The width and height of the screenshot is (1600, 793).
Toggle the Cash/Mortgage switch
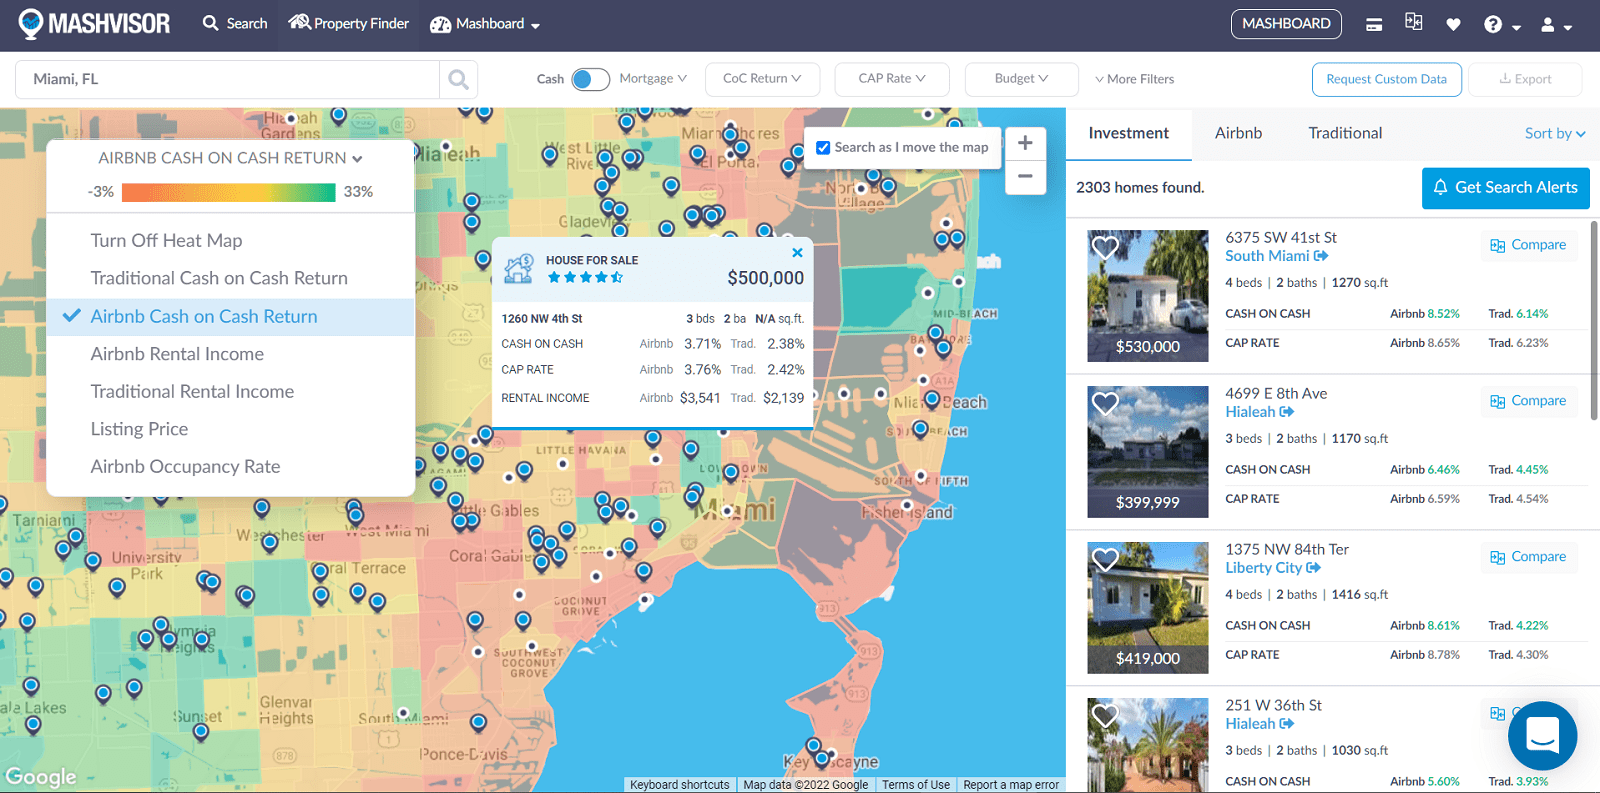[x=590, y=79]
